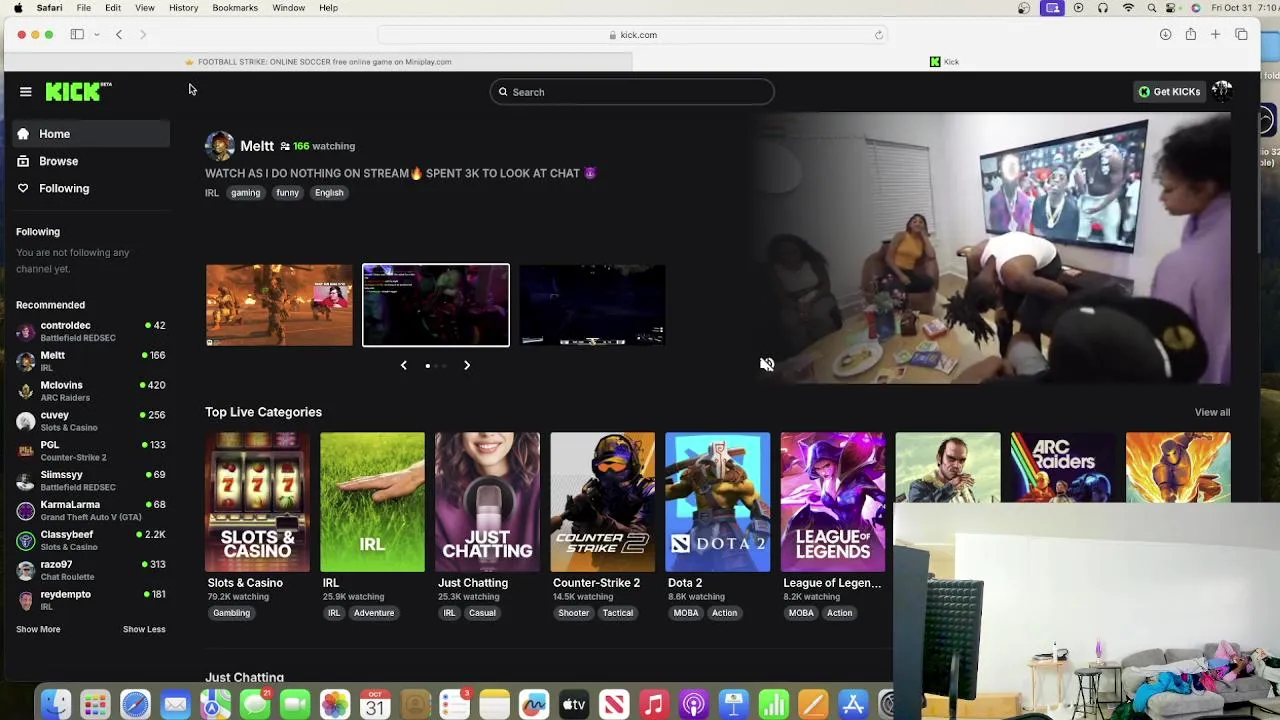This screenshot has width=1280, height=720.
Task: Open the Dota 2 category card
Action: [717, 502]
